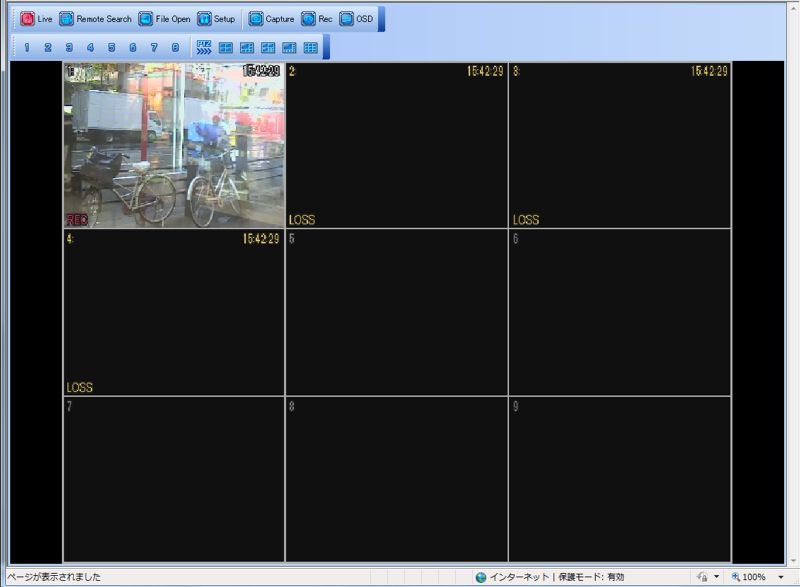
Task: Select camera channel 1 button
Action: click(x=27, y=47)
